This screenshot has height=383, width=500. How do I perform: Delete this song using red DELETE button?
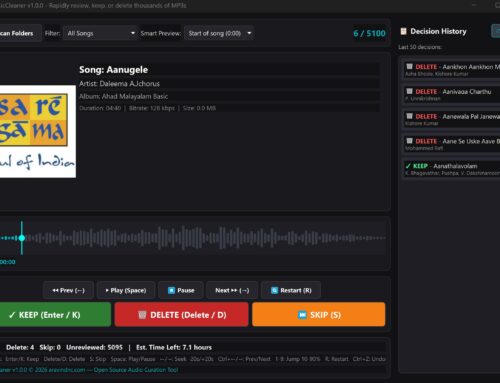coord(182,315)
